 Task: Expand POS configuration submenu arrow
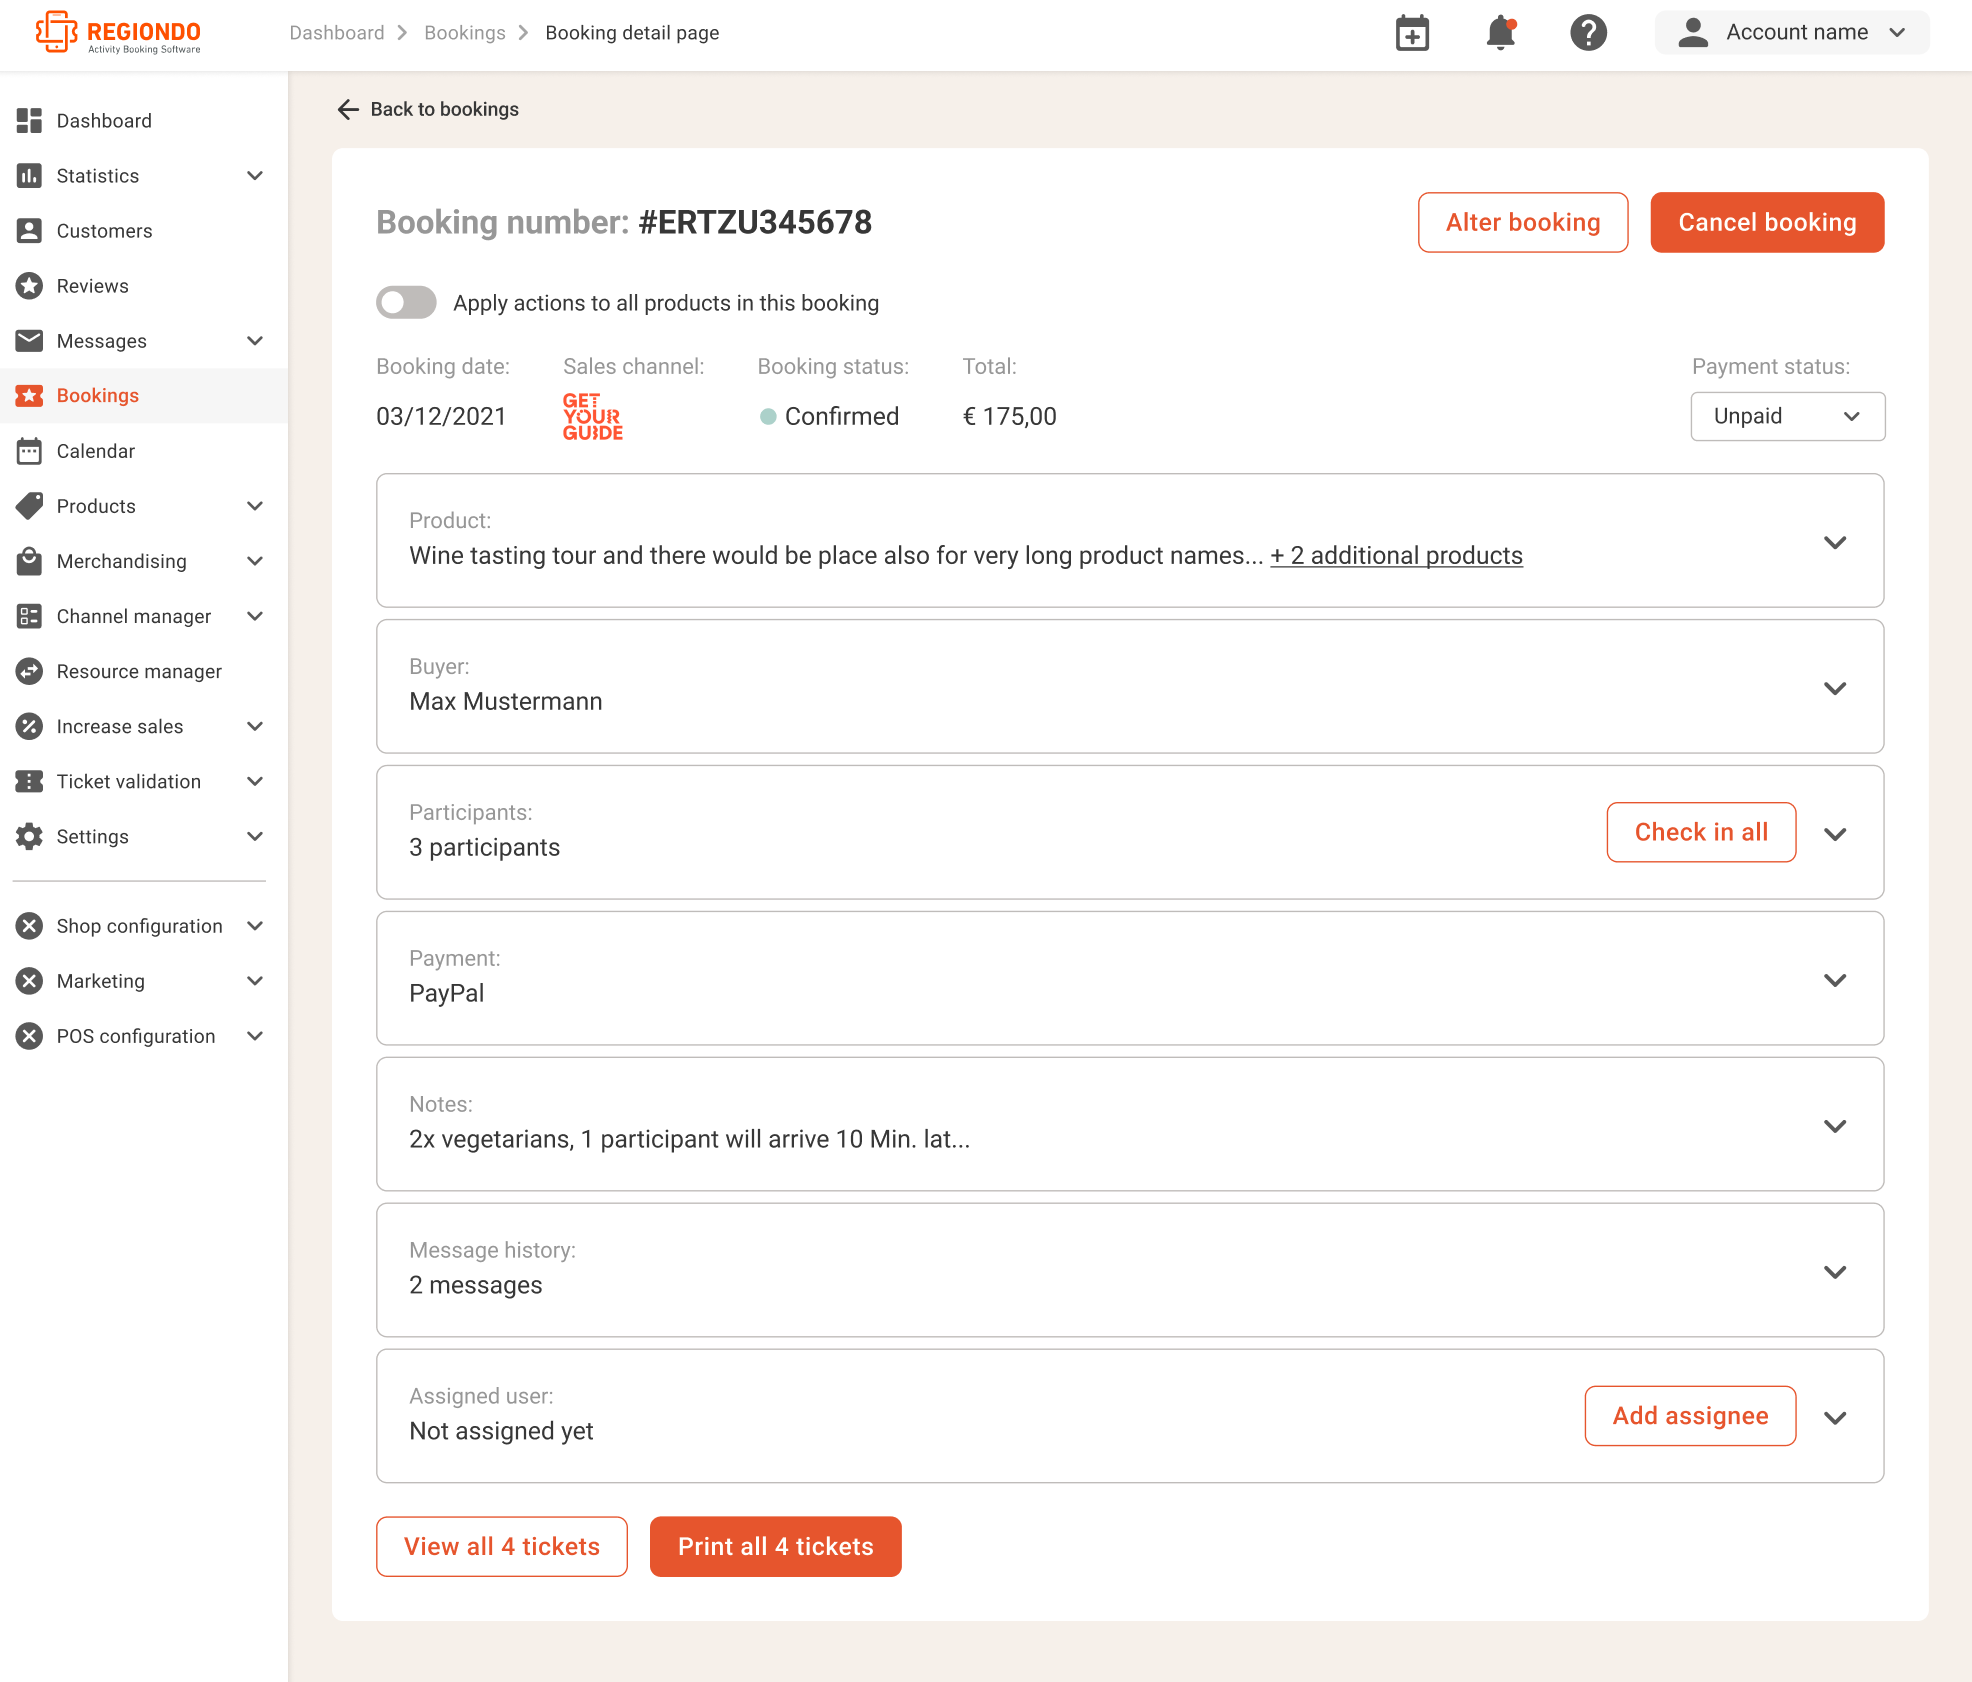click(255, 1036)
